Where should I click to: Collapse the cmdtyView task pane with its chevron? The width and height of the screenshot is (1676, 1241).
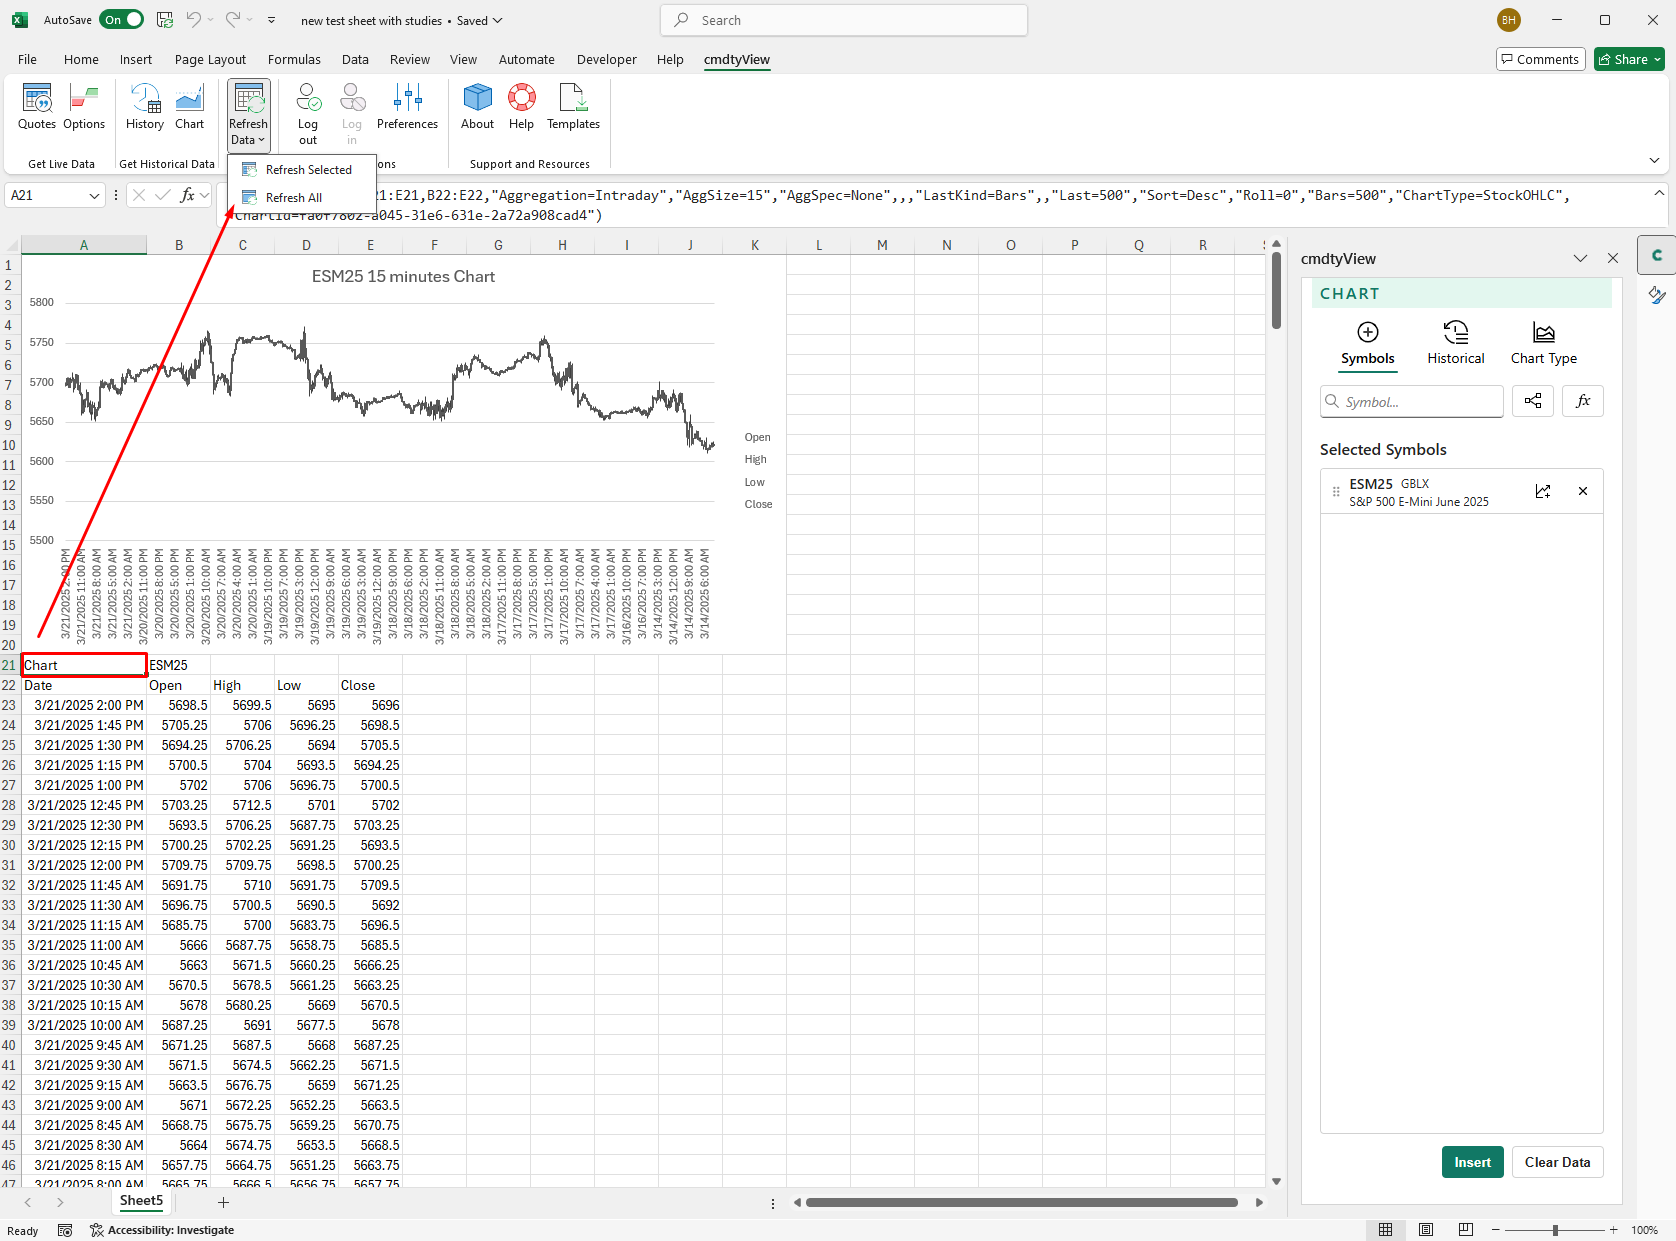click(x=1580, y=258)
